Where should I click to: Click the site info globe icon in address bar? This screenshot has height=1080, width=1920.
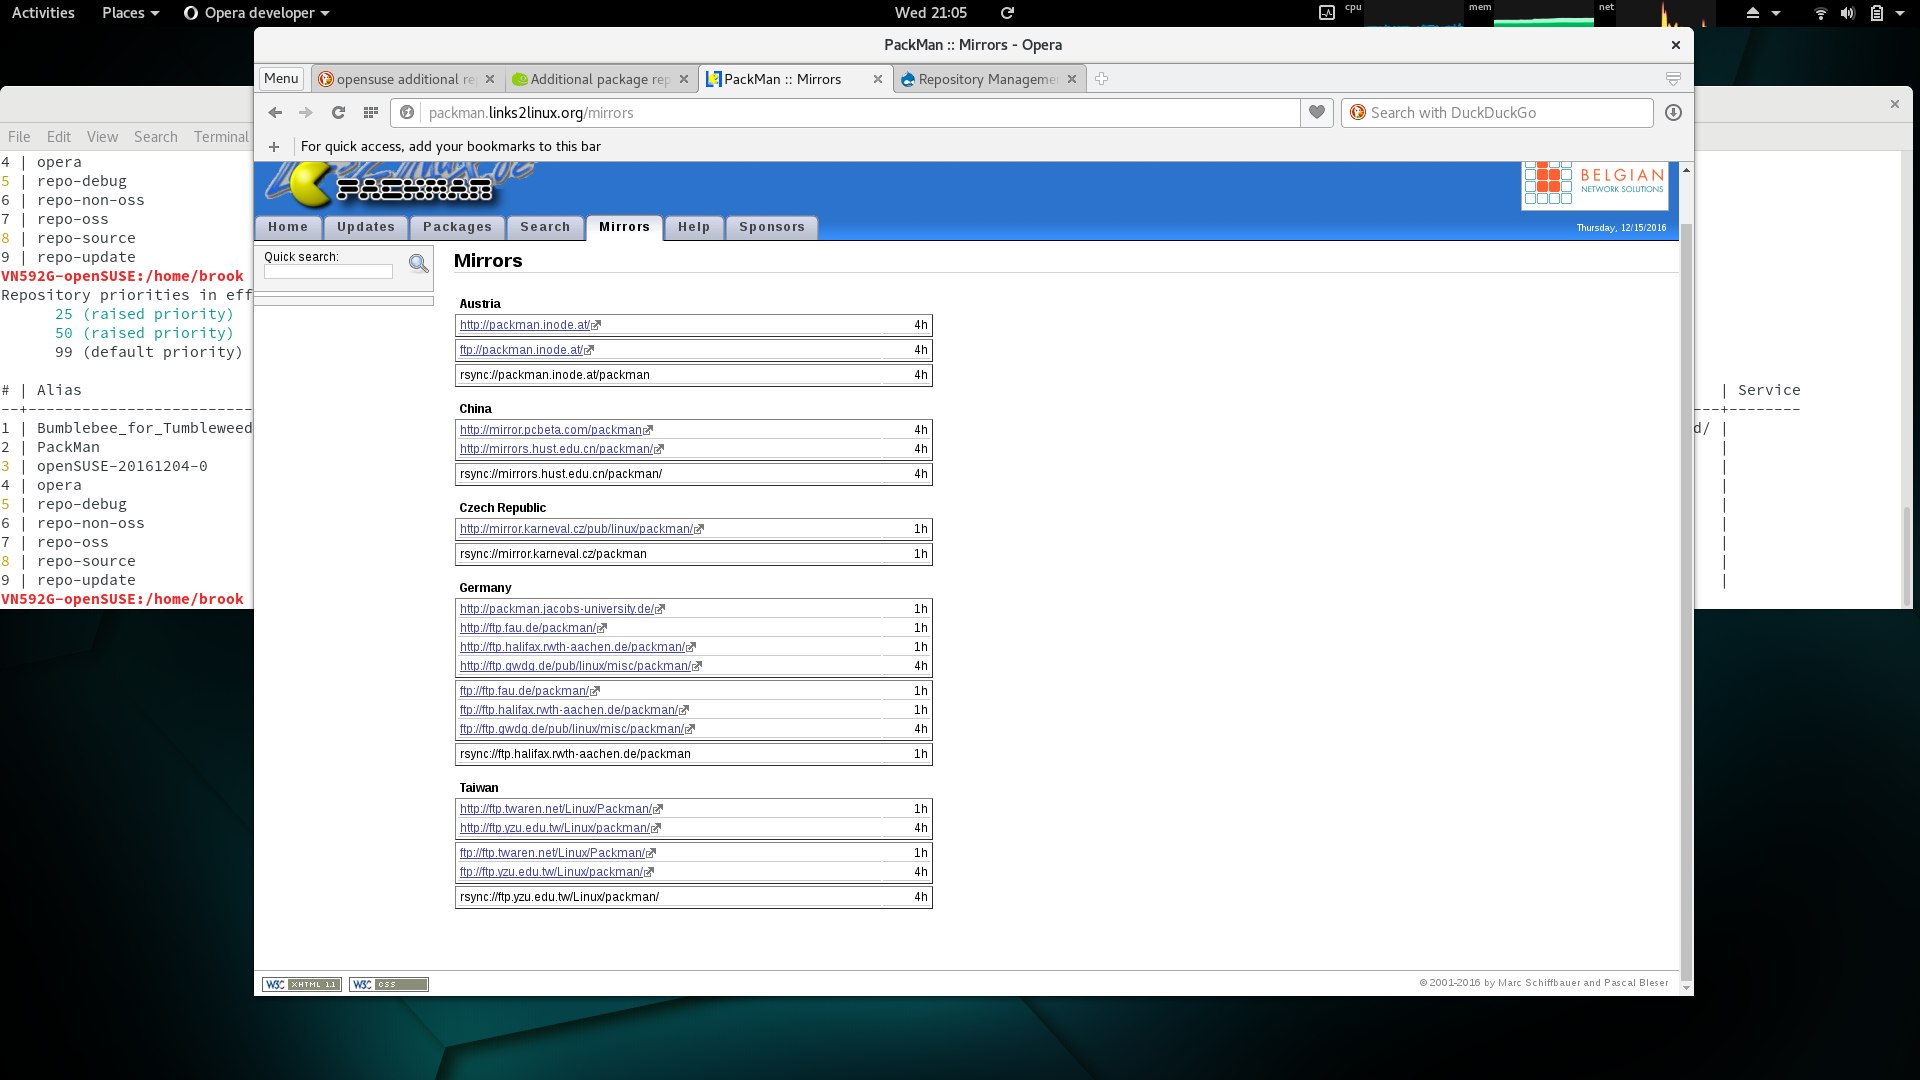point(407,113)
